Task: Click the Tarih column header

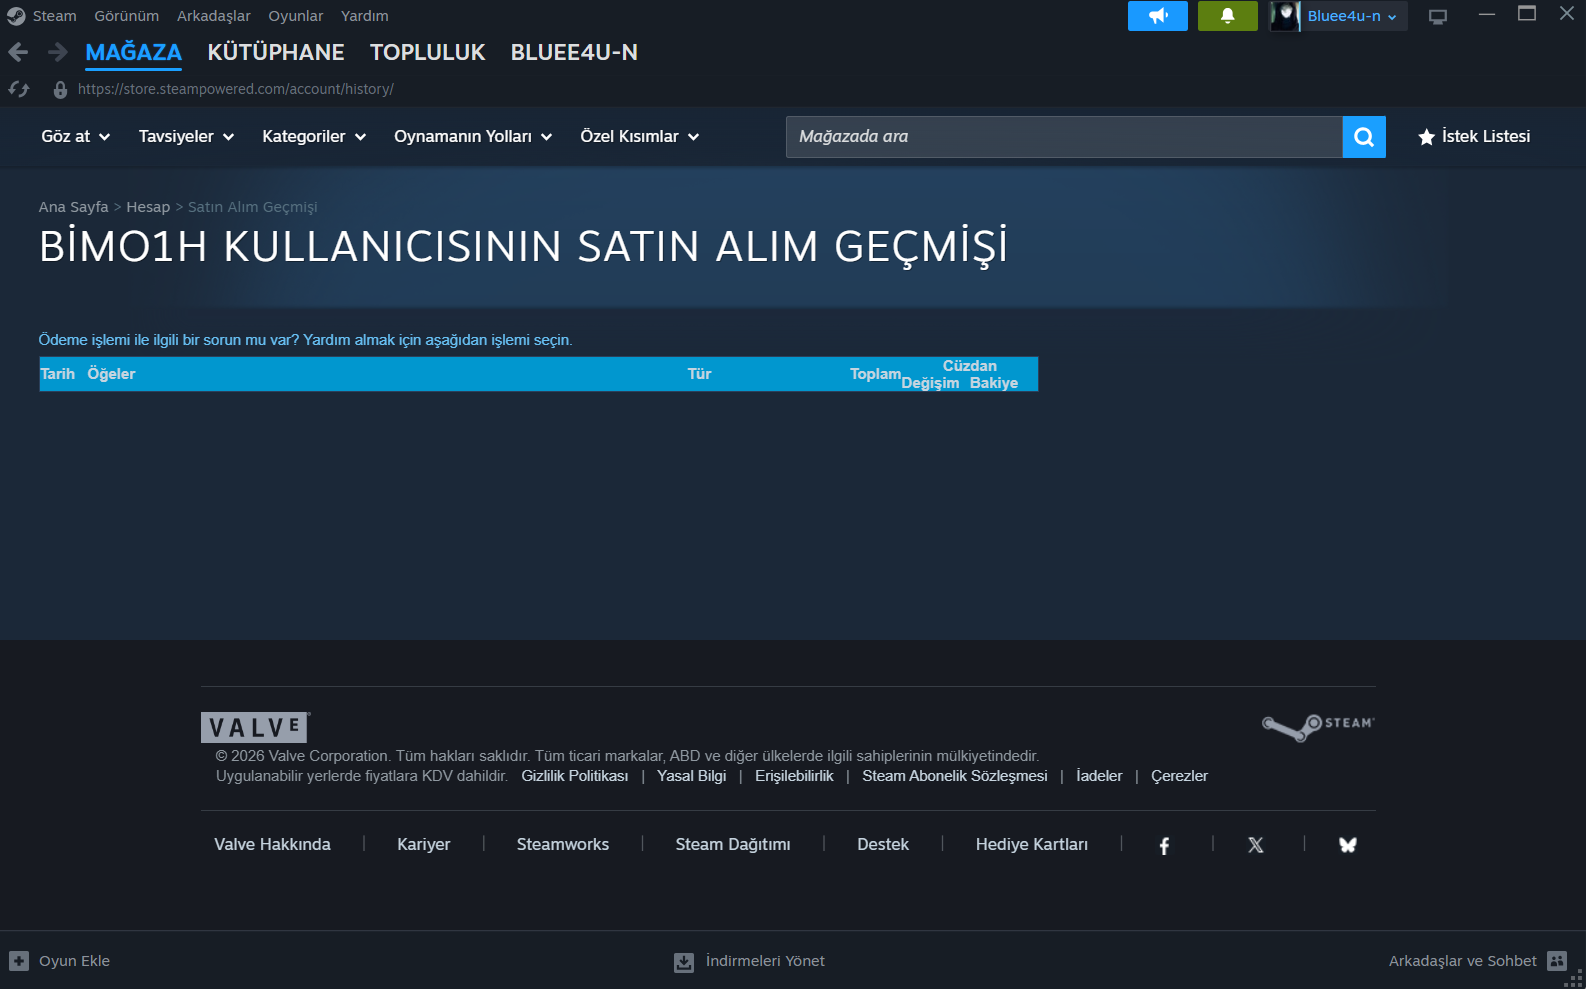Action: click(58, 374)
